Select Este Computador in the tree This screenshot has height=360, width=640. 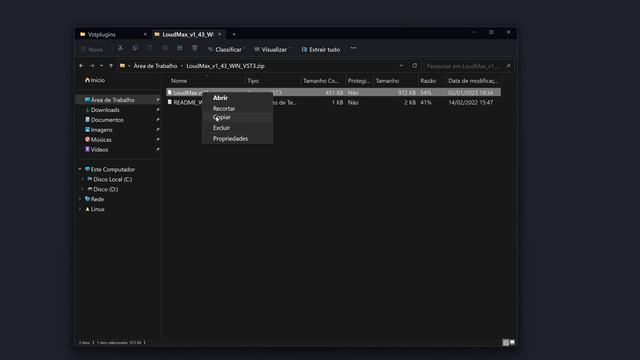(x=109, y=169)
